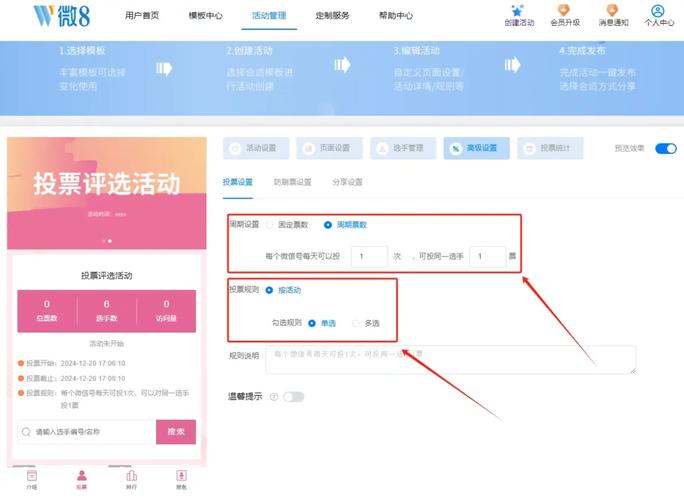Tap the 投票 icon in phone preview
Viewport: 684px width, 500px height.
81,478
